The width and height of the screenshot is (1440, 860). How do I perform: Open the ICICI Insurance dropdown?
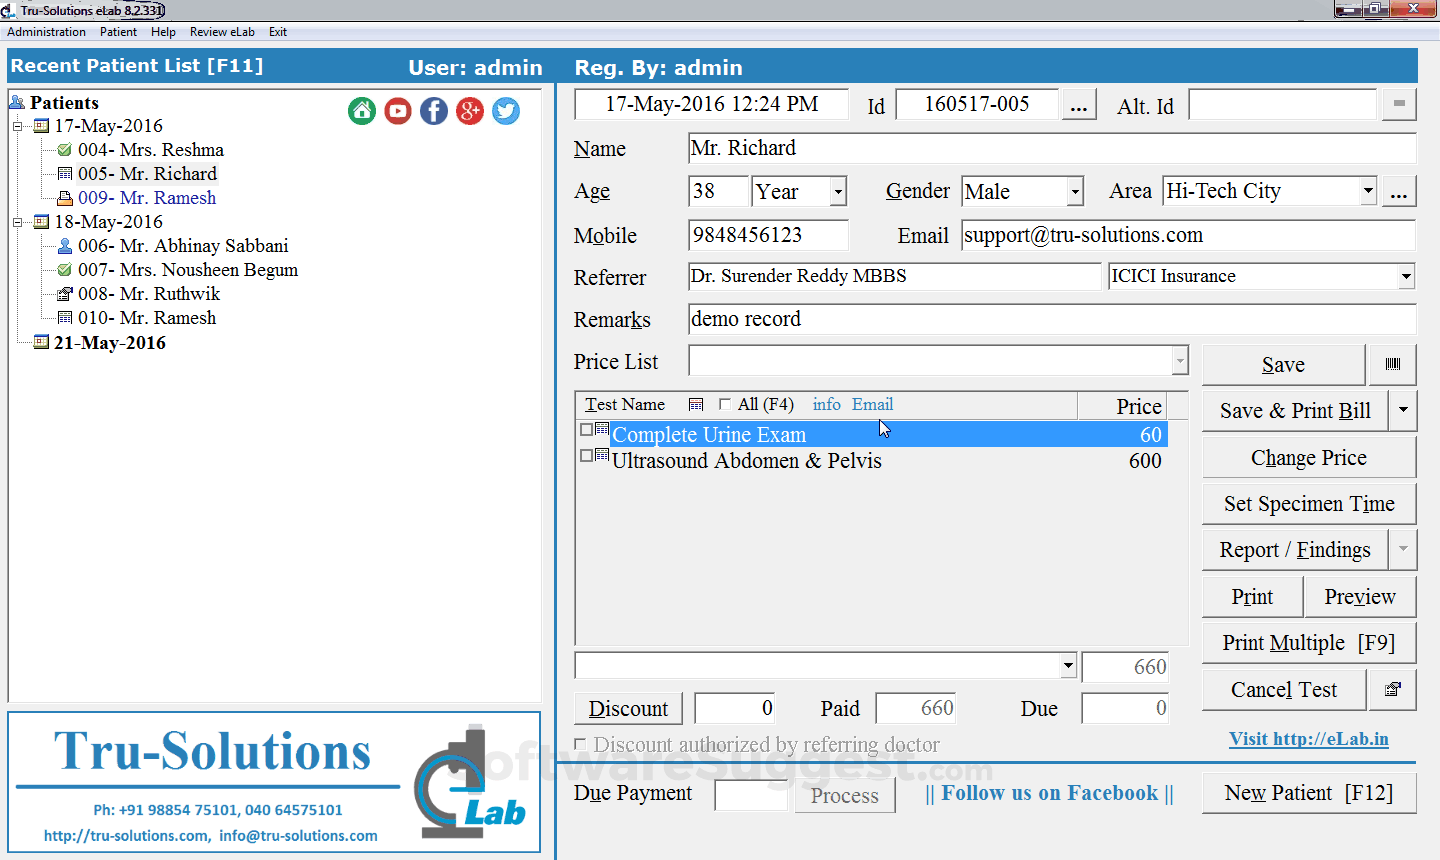point(1404,276)
